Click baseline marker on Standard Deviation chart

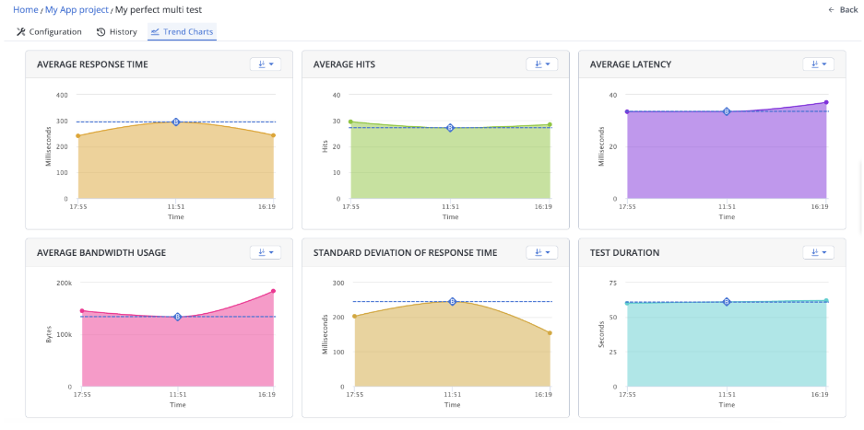[x=452, y=302]
